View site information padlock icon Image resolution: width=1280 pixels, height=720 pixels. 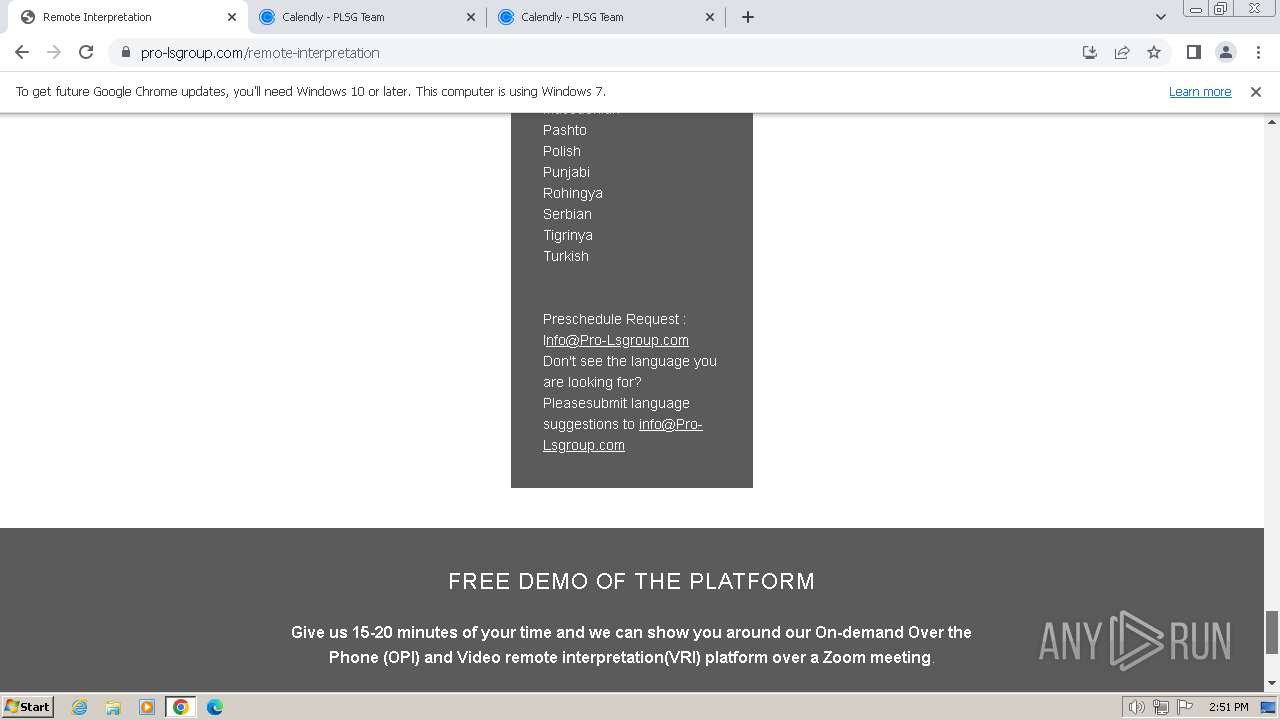click(x=125, y=53)
